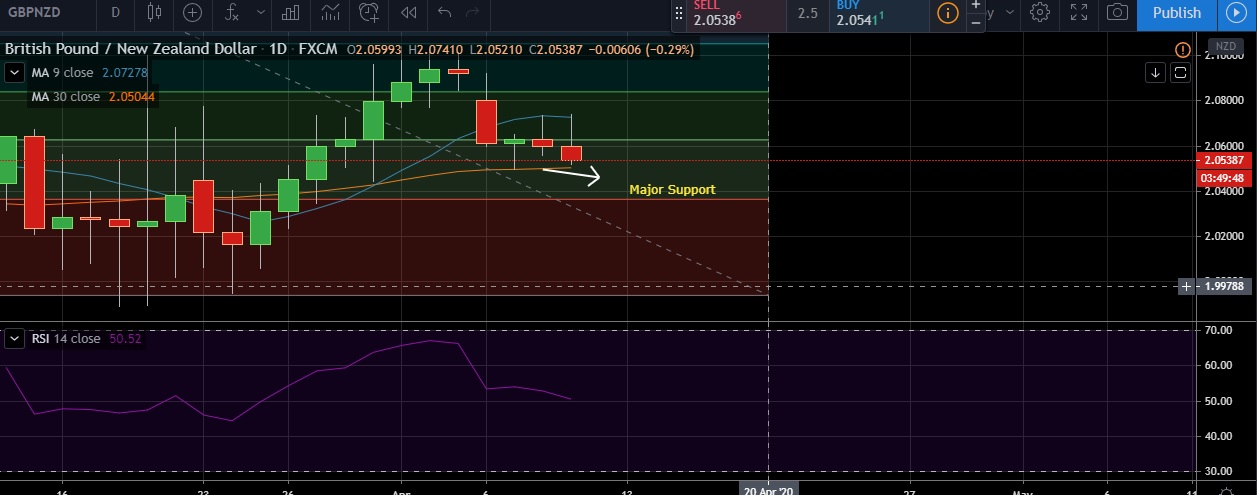Screen dimensions: 1257x495
Task: Open chart settings gear icon
Action: (1040, 13)
